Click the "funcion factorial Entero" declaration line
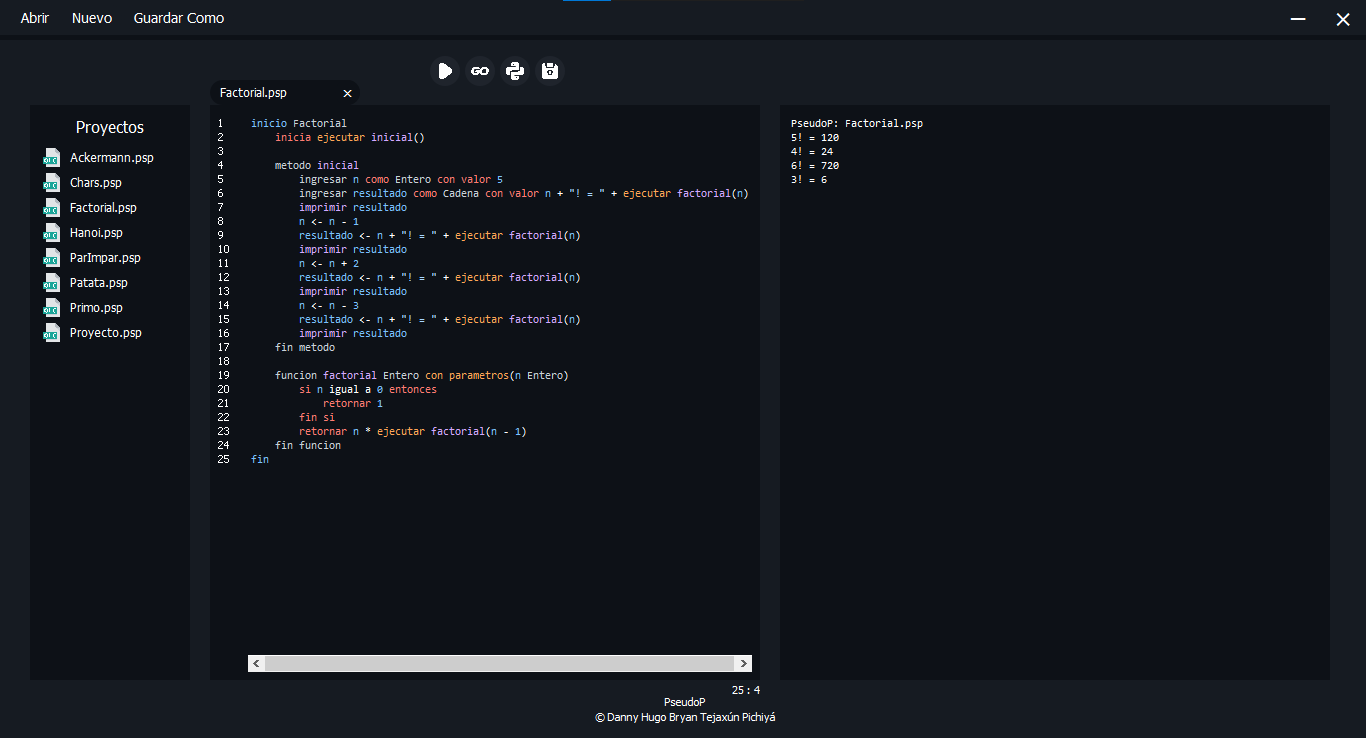 point(422,375)
